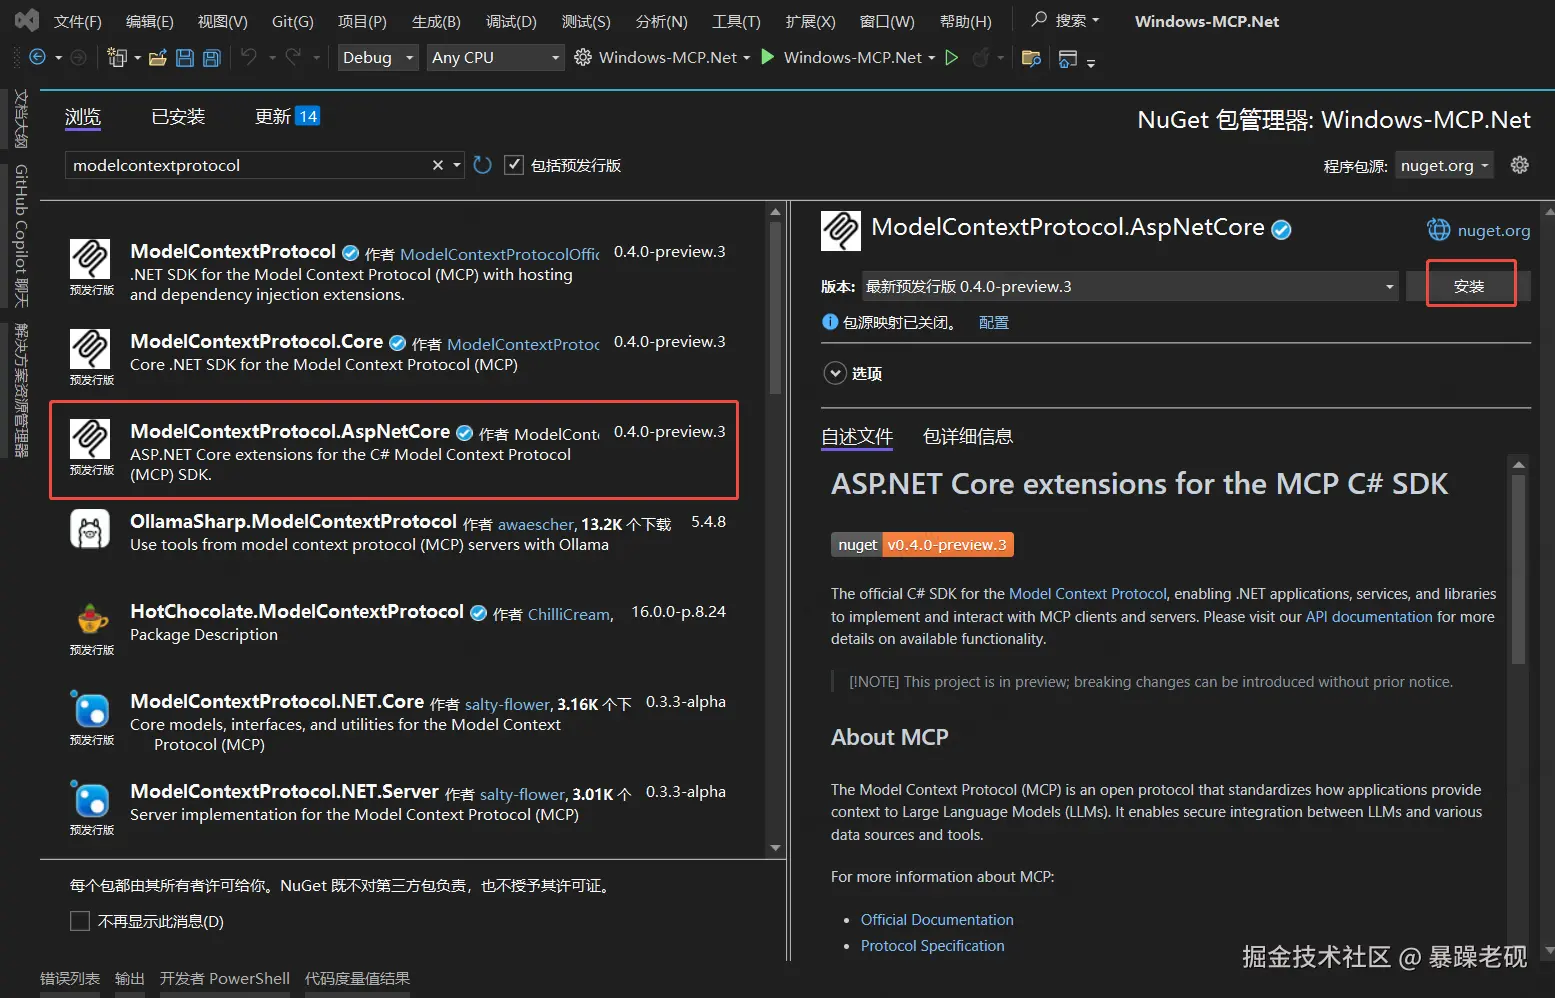Click the open file folder icon
This screenshot has width=1555, height=998.
point(158,58)
